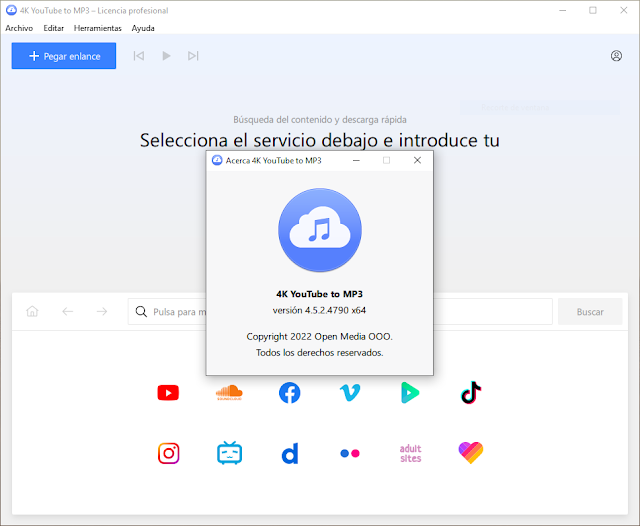Skip to next track
The image size is (640, 526).
tap(193, 56)
